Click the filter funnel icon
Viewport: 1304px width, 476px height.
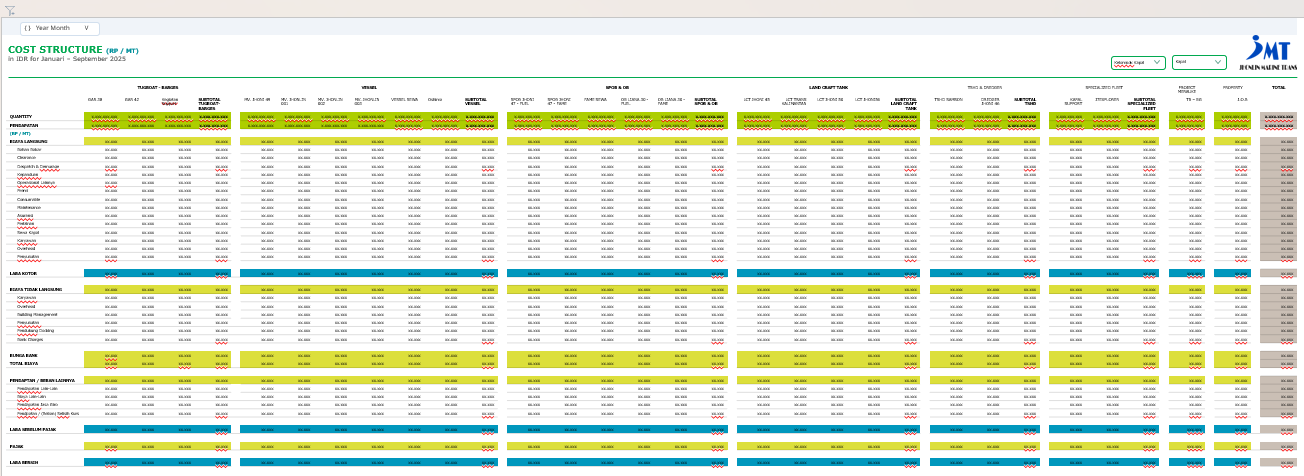11,10
